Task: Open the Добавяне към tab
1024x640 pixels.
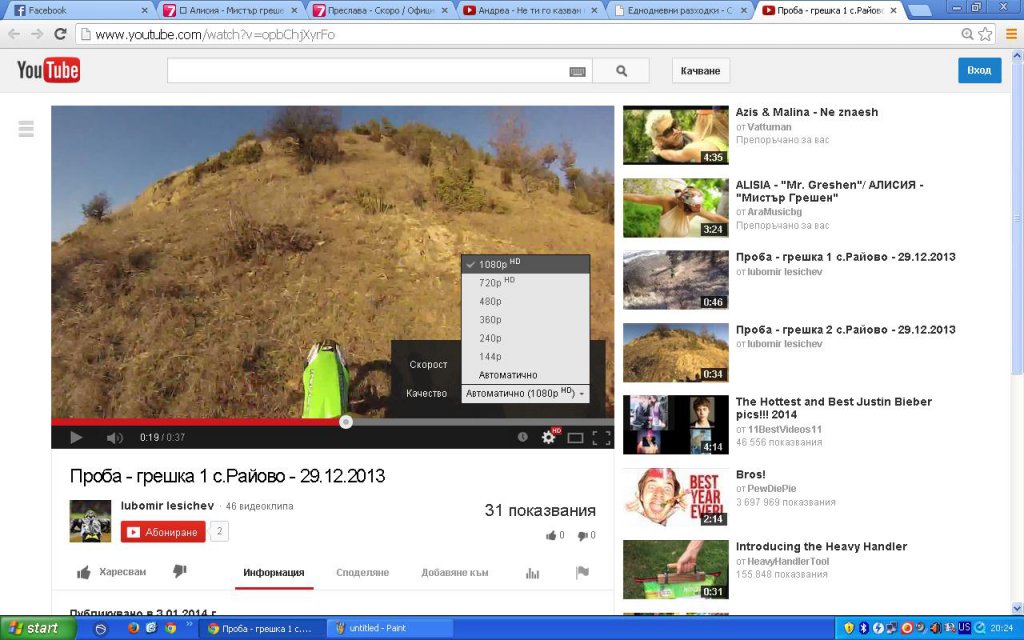Action: pos(455,573)
